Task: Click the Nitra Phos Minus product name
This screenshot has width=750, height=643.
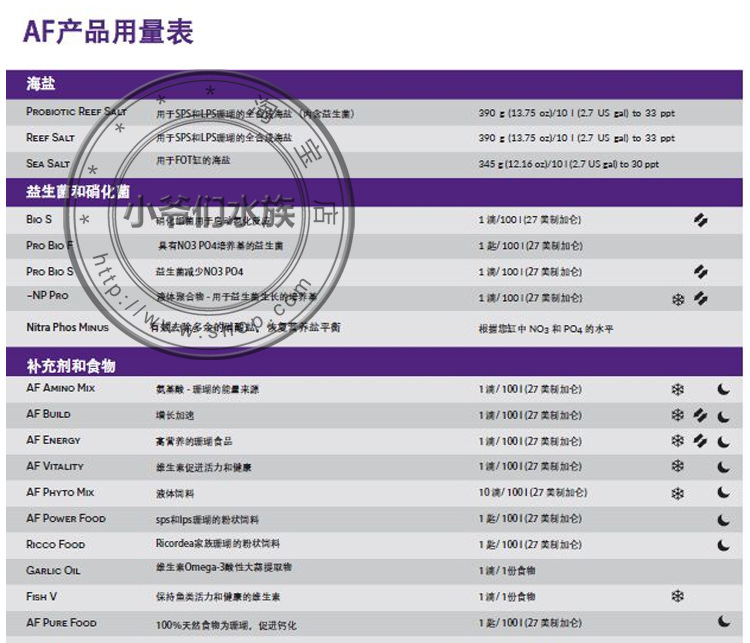Action: coord(67,327)
